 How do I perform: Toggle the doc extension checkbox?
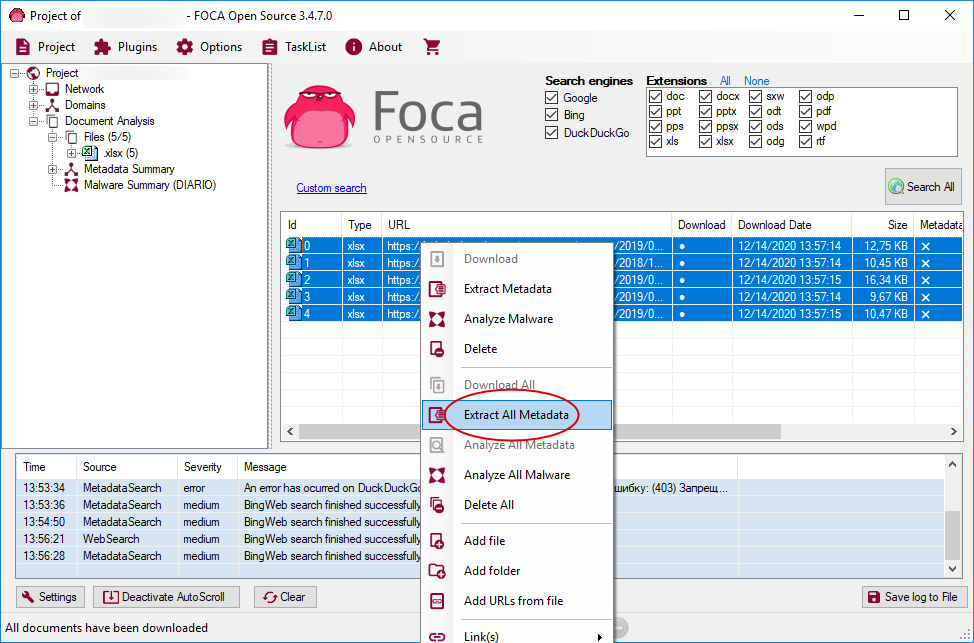[x=655, y=96]
